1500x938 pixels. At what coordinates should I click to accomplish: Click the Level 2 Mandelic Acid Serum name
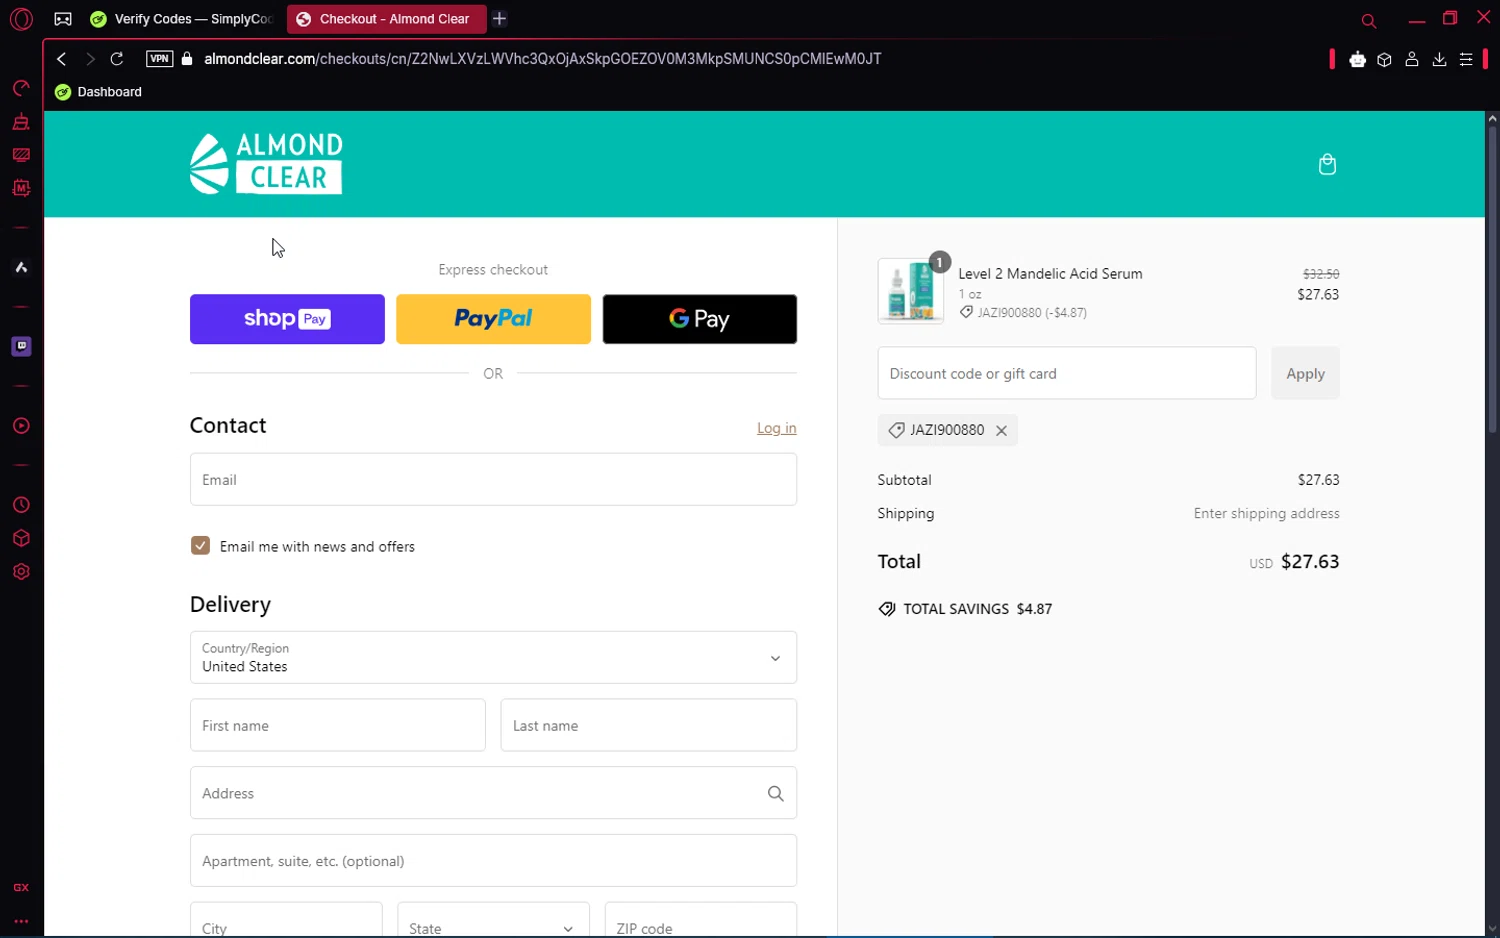[x=1050, y=274]
